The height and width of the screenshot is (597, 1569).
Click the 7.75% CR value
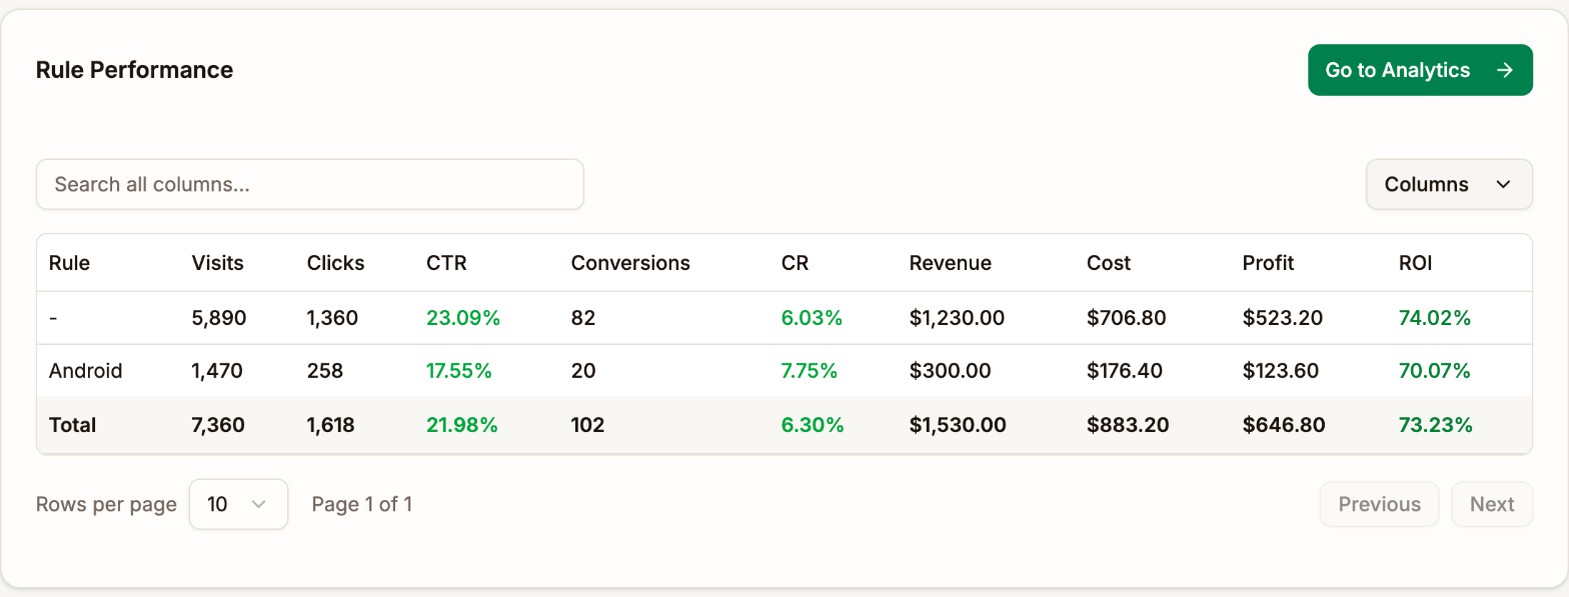pyautogui.click(x=809, y=371)
